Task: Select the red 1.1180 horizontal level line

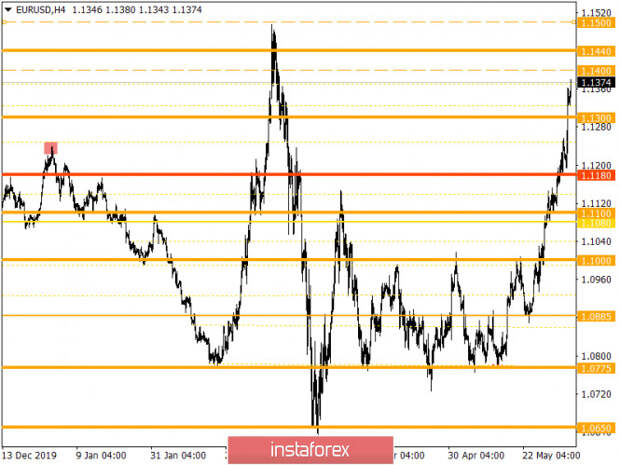Action: (289, 174)
